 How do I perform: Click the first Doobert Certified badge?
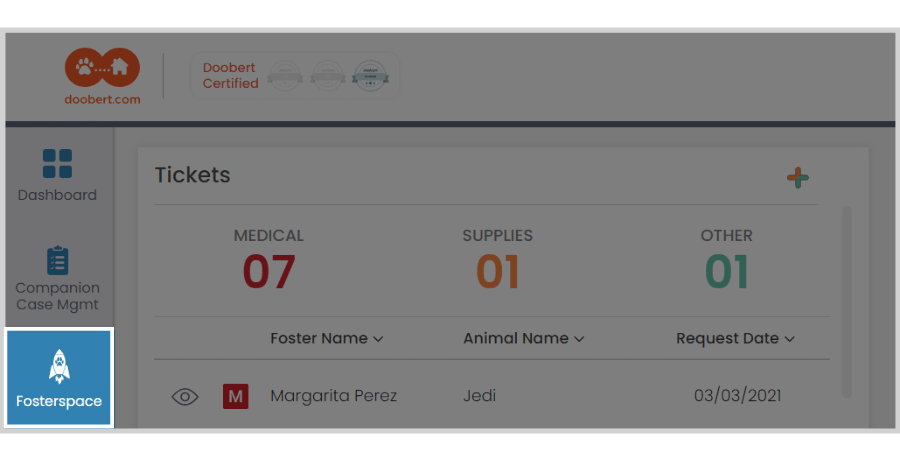coord(285,76)
